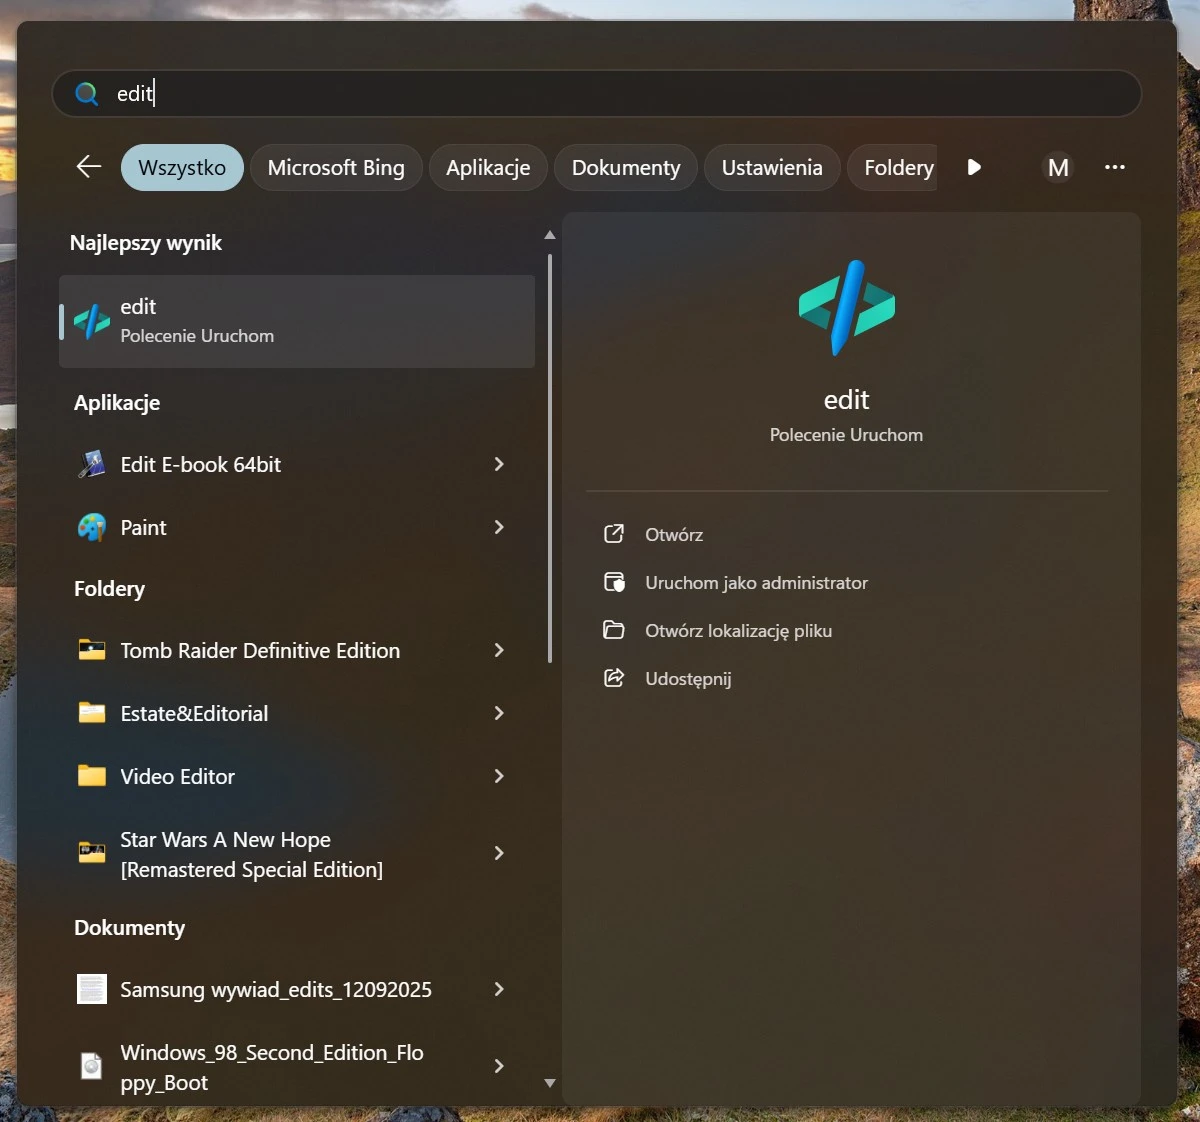Viewport: 1200px width, 1122px height.
Task: Expand Estate&Editorial folder chevron
Action: coord(499,714)
